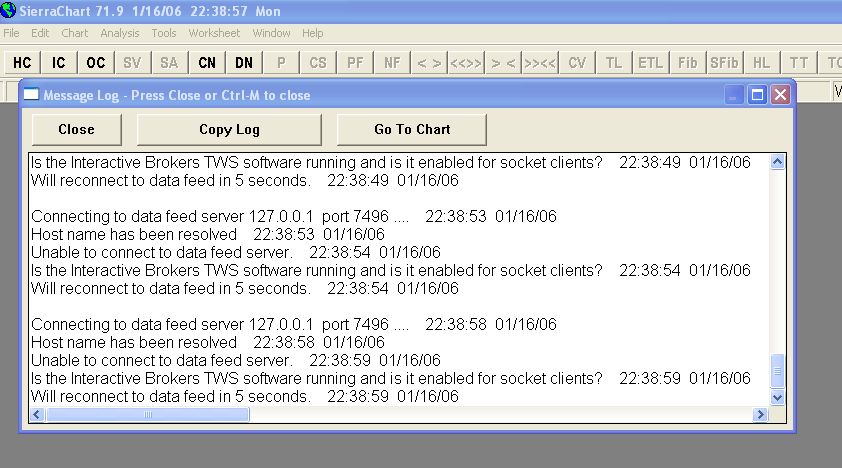
Task: Open the Chart menu
Action: click(75, 33)
